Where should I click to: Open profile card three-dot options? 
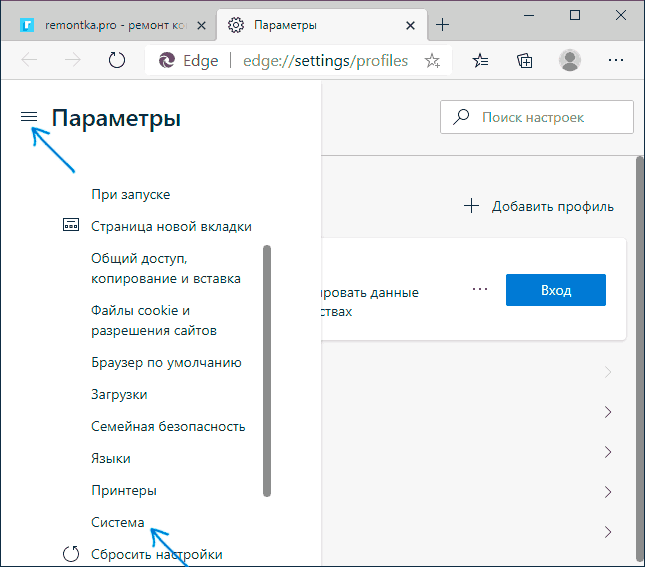pos(480,289)
